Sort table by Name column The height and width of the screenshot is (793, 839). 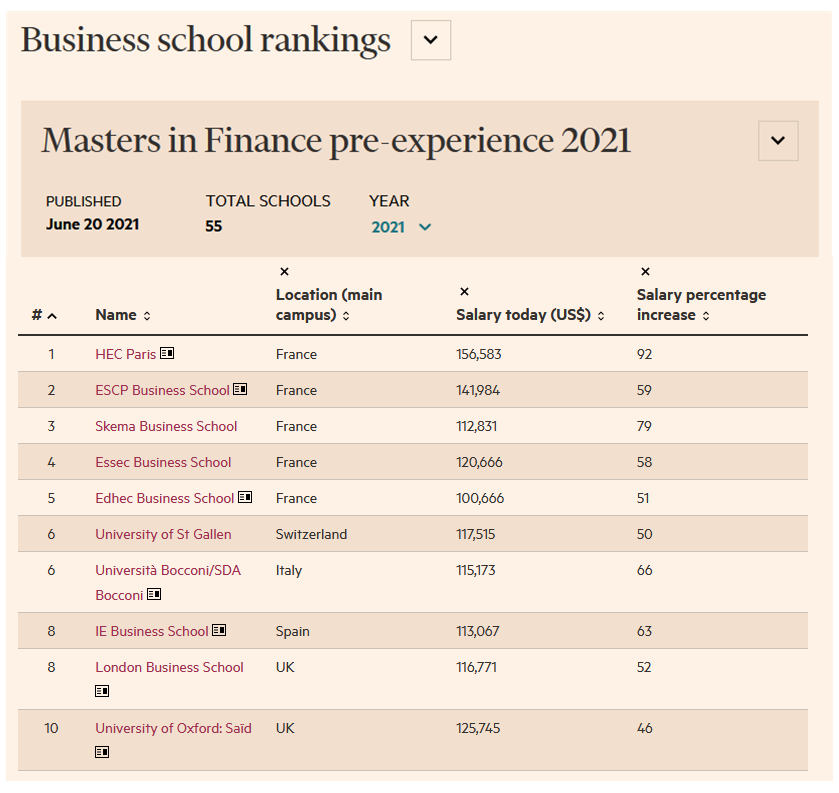(x=123, y=315)
